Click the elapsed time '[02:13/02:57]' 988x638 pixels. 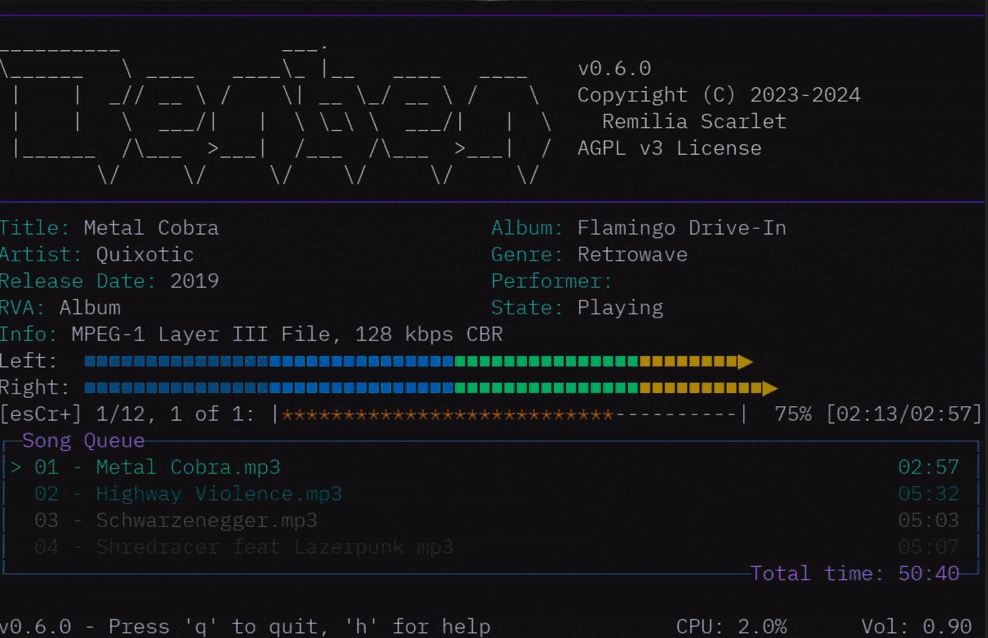click(904, 414)
